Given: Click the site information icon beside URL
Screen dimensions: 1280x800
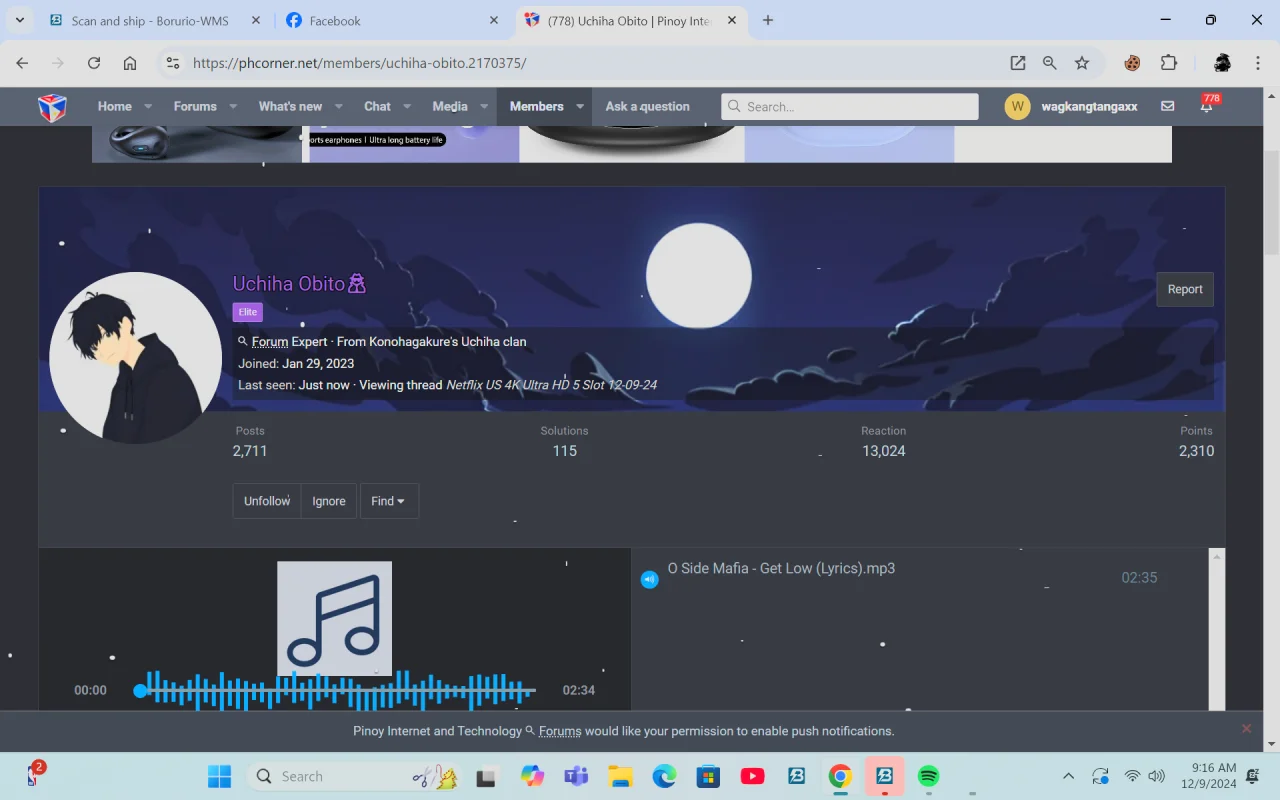Looking at the screenshot, I should pos(173,63).
